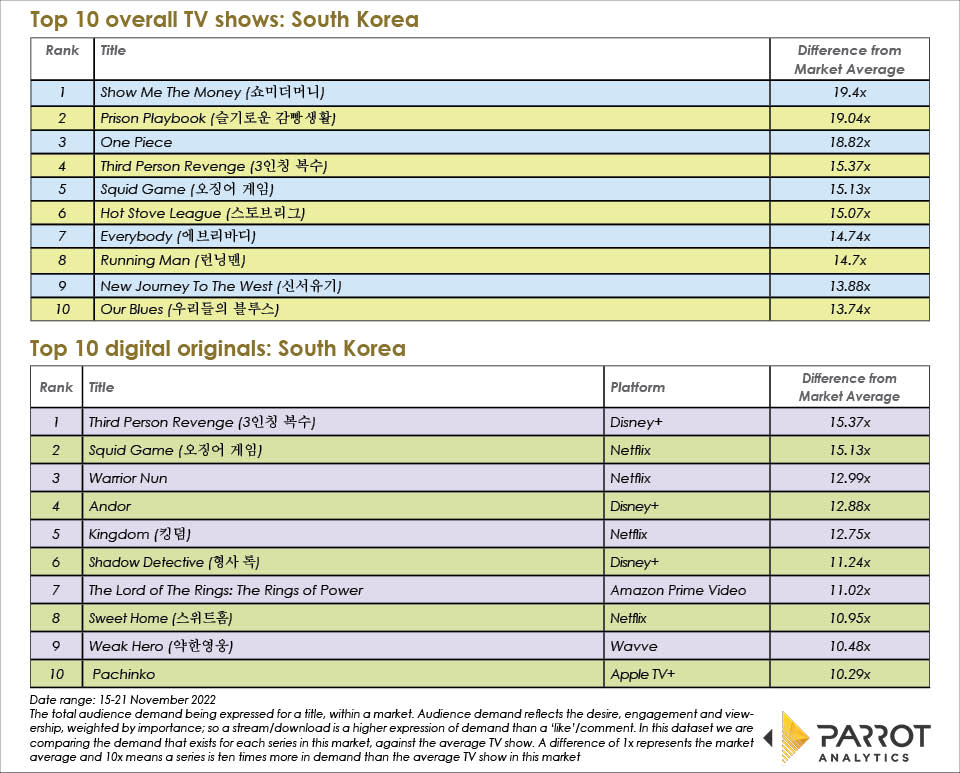
Task: Click 'Netflix' in the Kingdom row
Action: (x=629, y=534)
